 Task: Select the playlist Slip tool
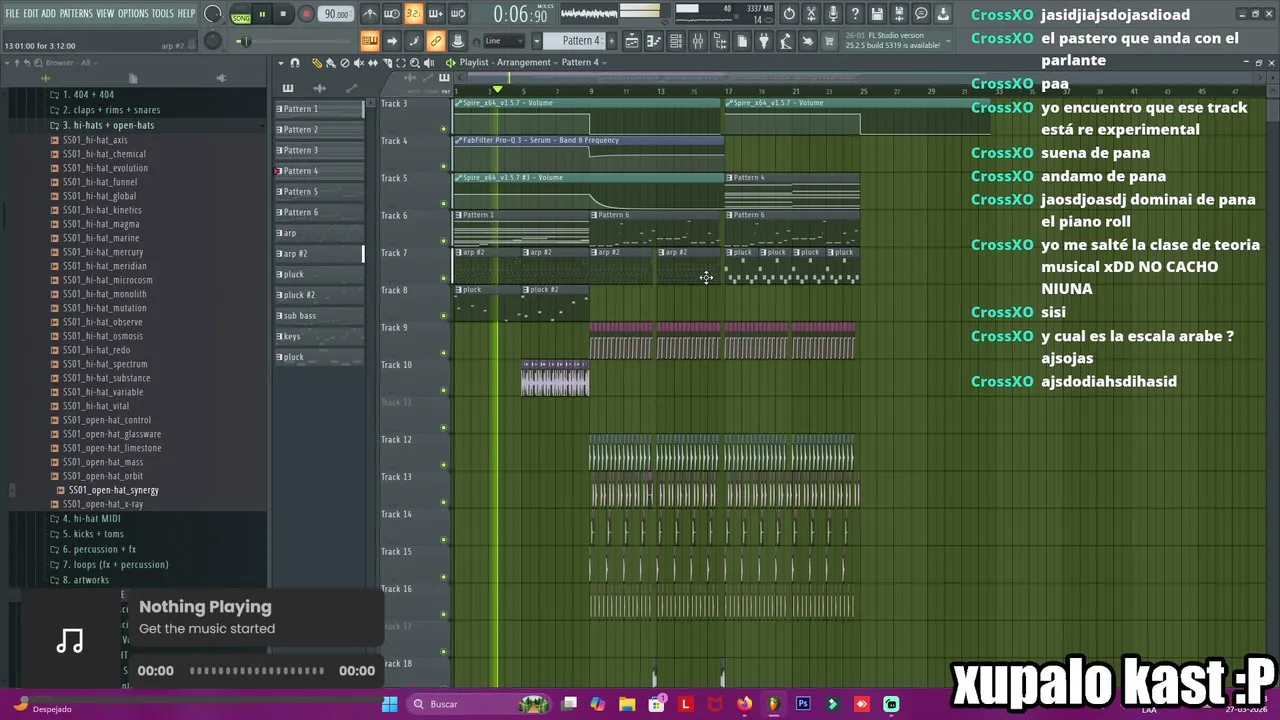click(x=373, y=62)
